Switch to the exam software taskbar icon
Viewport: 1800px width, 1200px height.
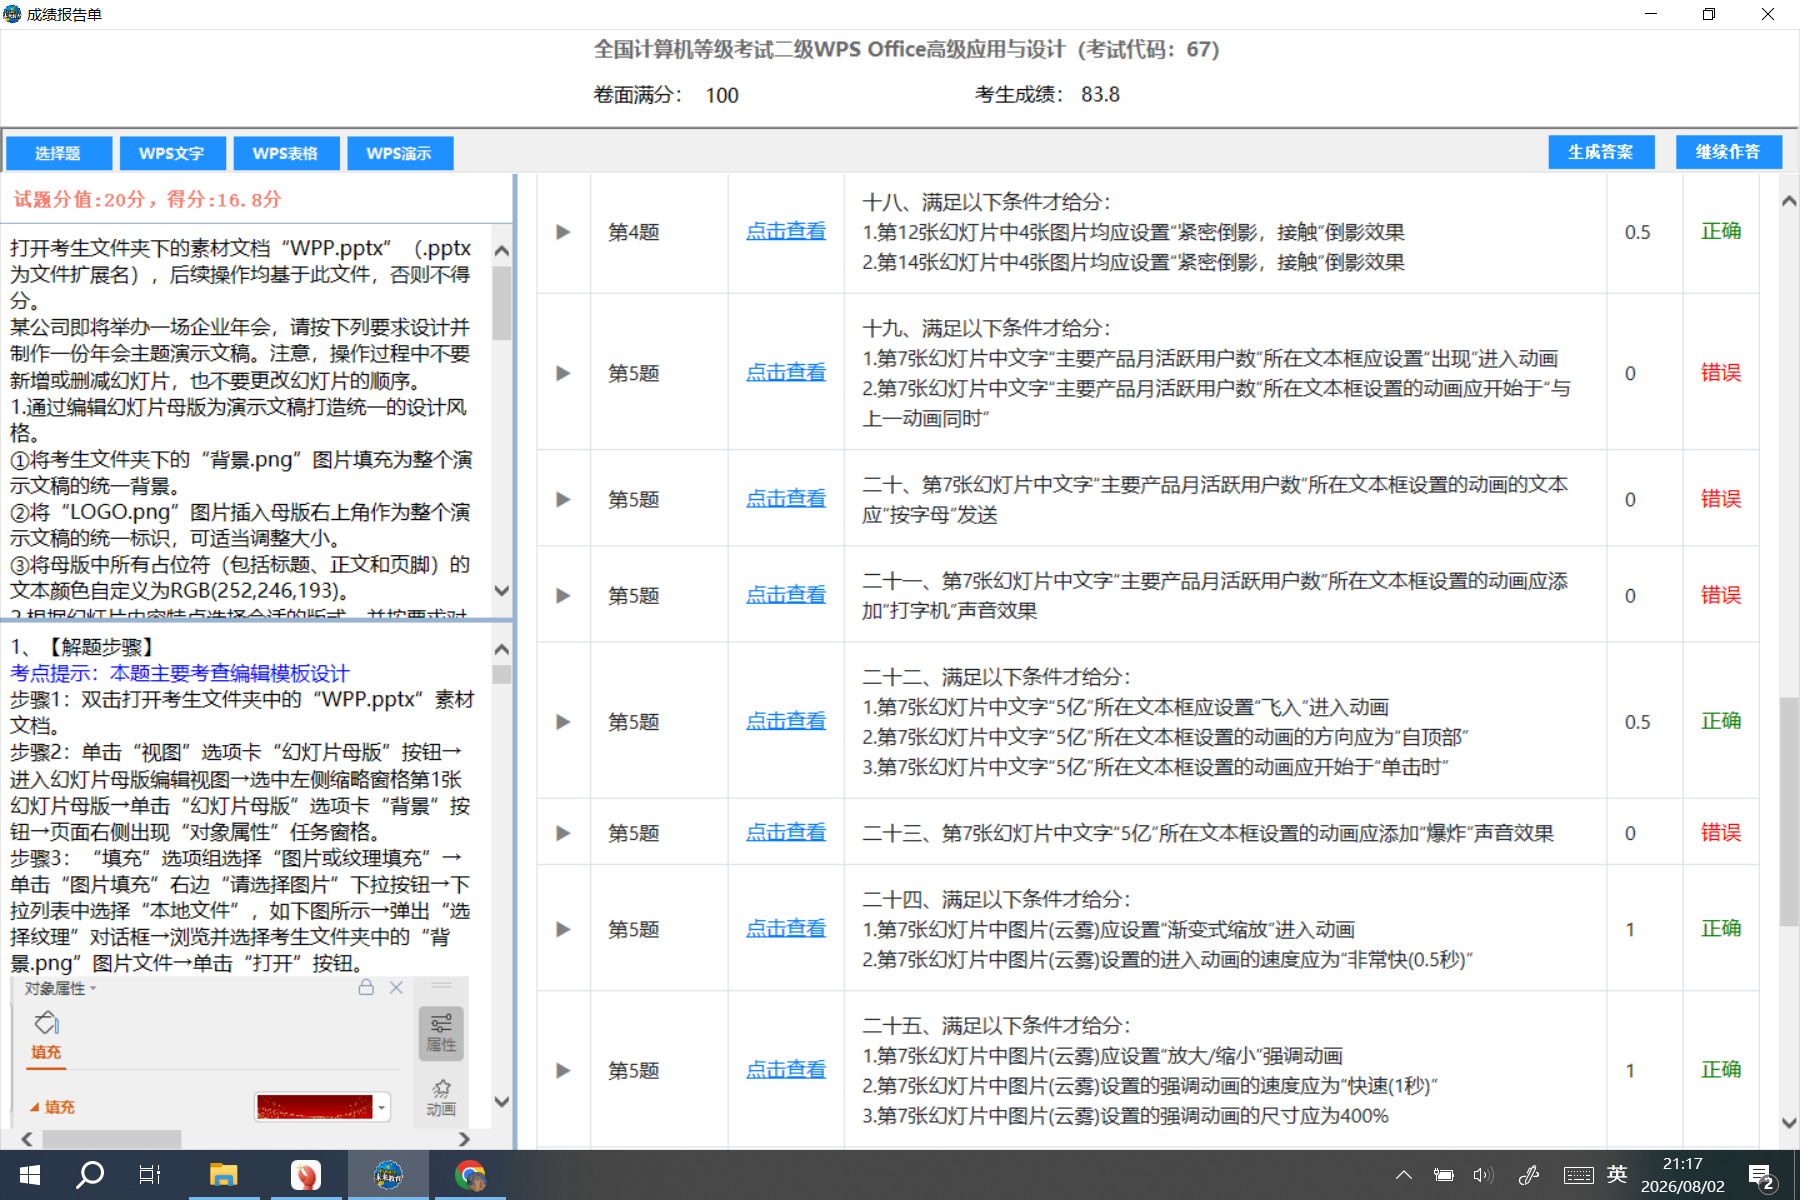click(x=388, y=1175)
